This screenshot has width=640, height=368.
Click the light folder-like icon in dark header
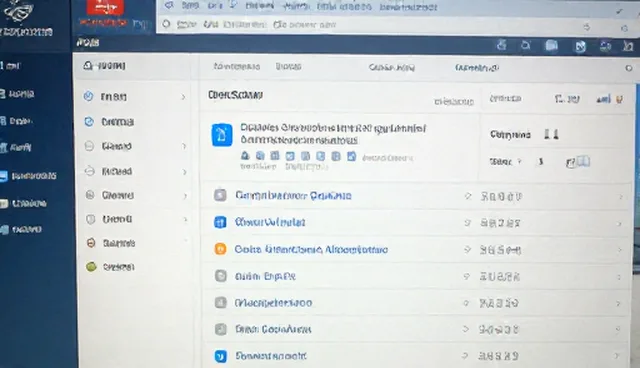click(x=552, y=45)
